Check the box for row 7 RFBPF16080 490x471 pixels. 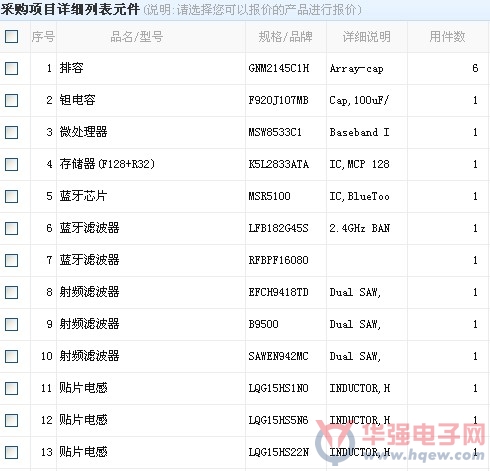[x=11, y=260]
